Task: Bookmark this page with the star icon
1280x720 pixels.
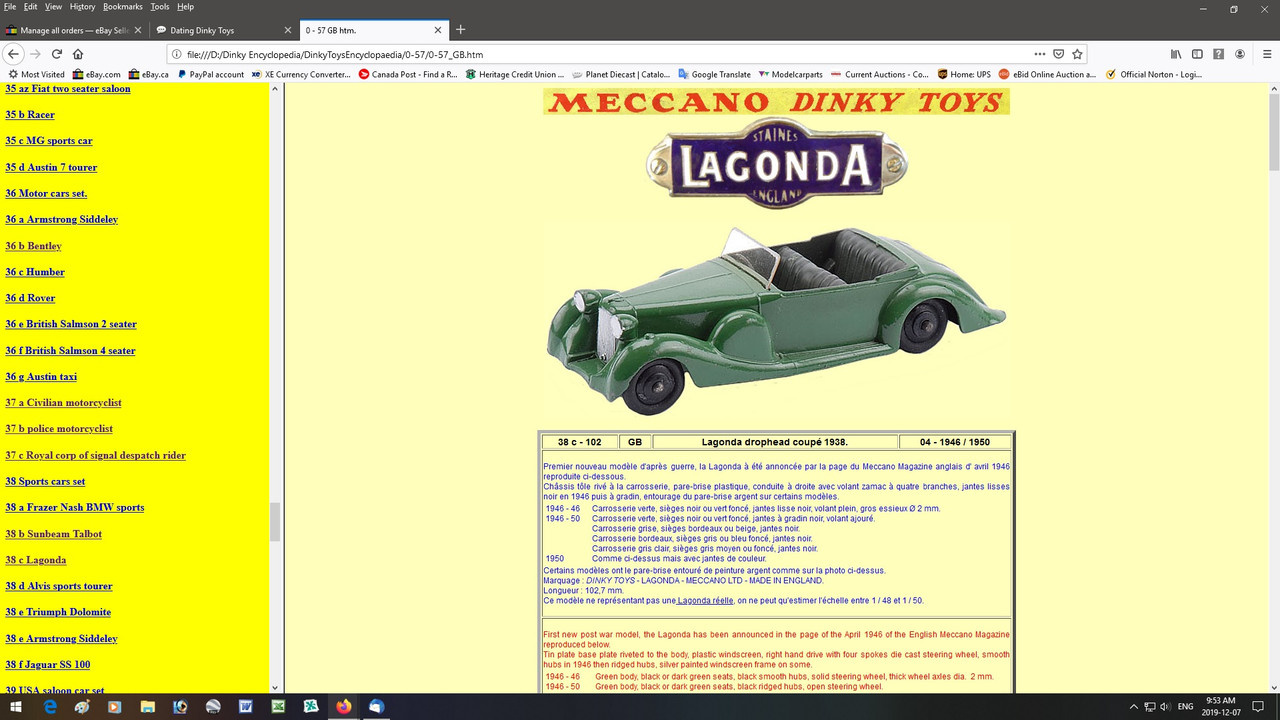Action: click(1077, 54)
